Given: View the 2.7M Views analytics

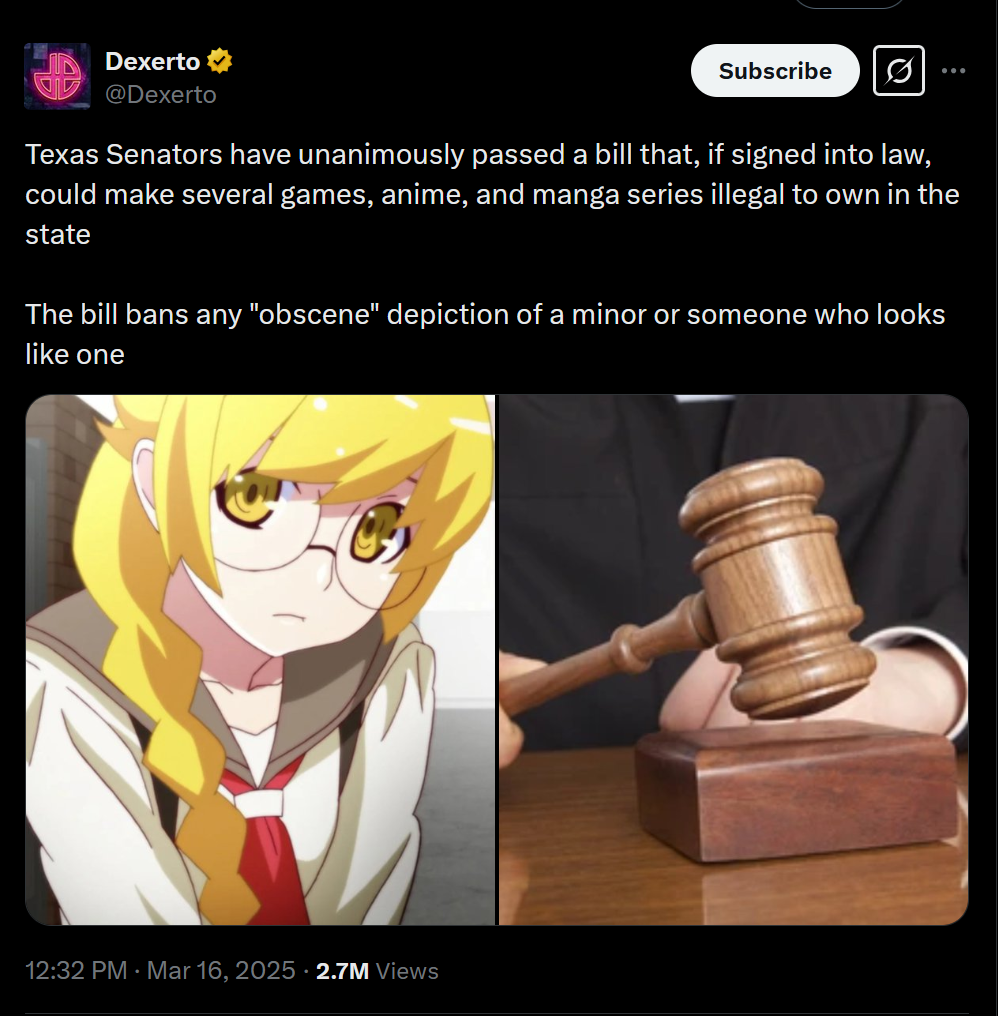Looking at the screenshot, I should [377, 971].
